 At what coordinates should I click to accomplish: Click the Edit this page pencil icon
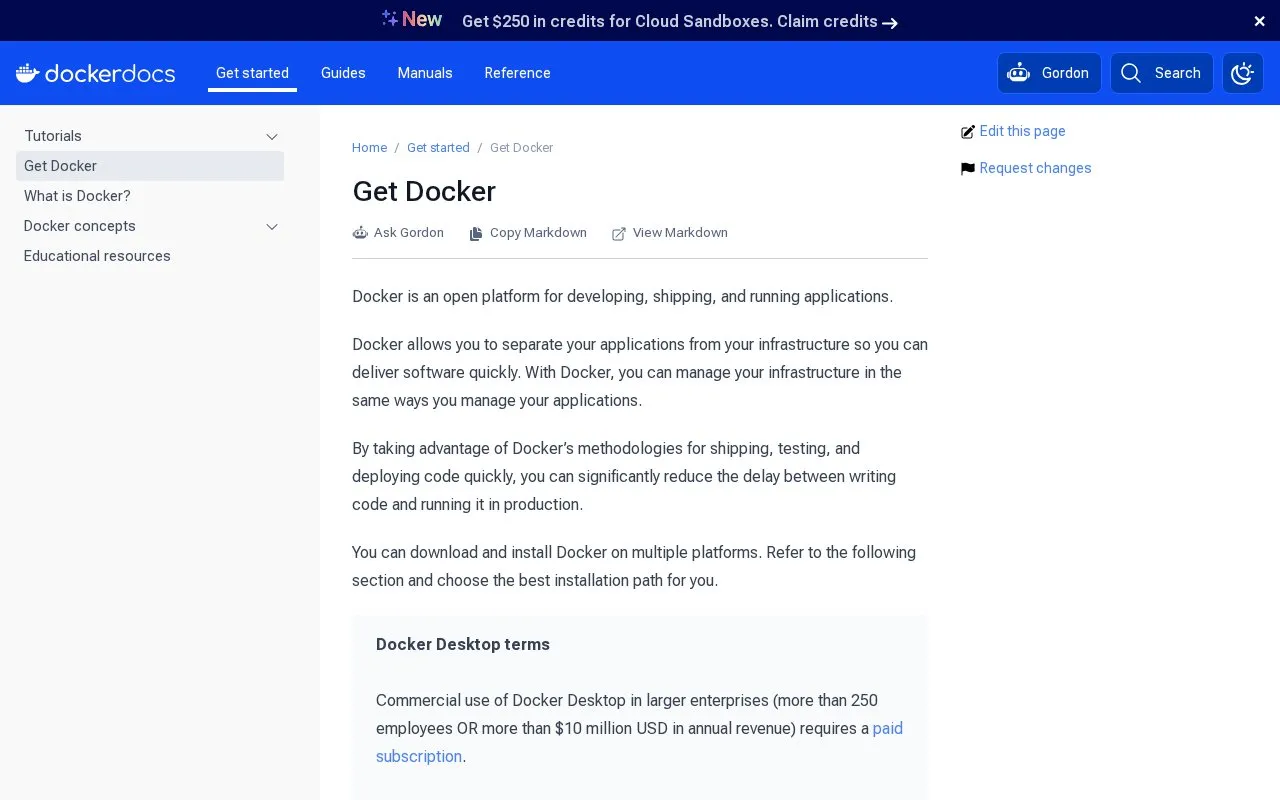click(968, 132)
